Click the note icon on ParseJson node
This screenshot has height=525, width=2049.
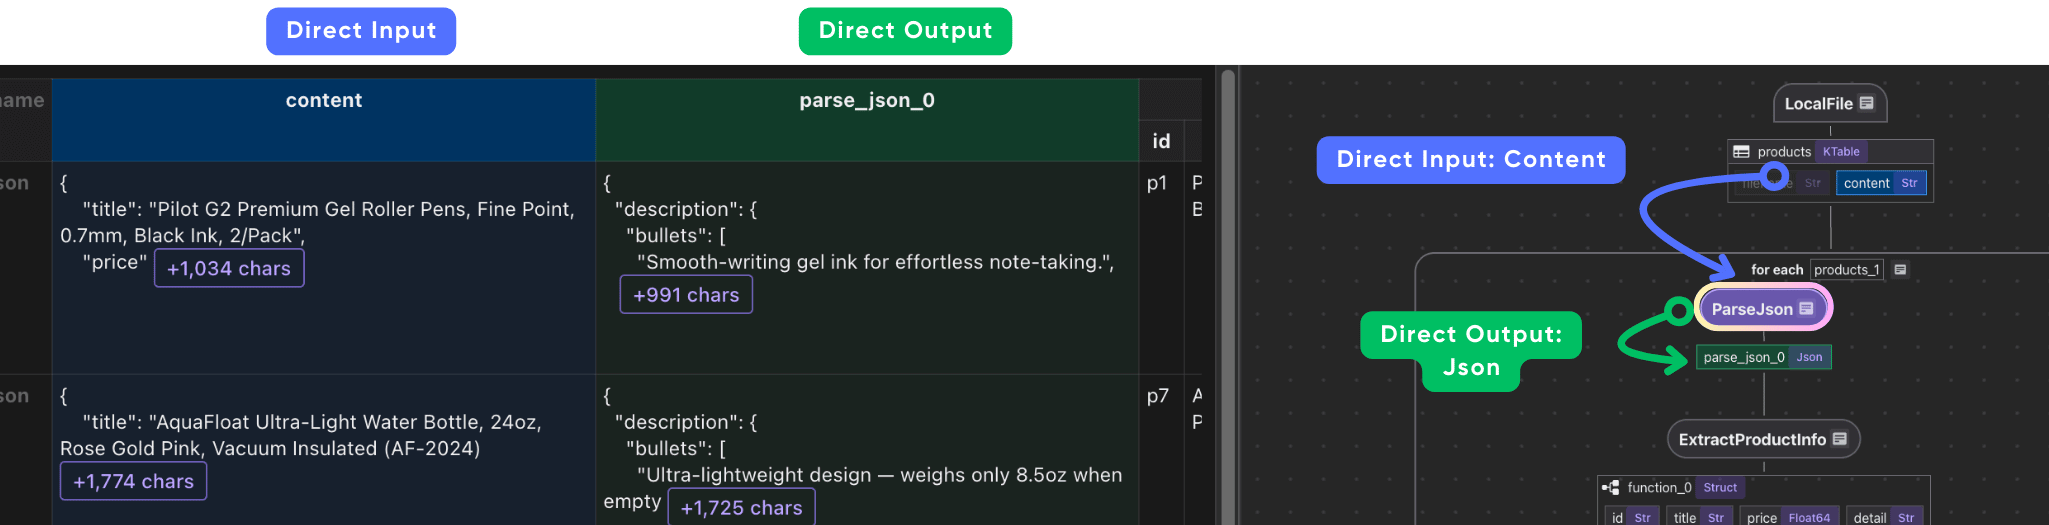[x=1806, y=309]
